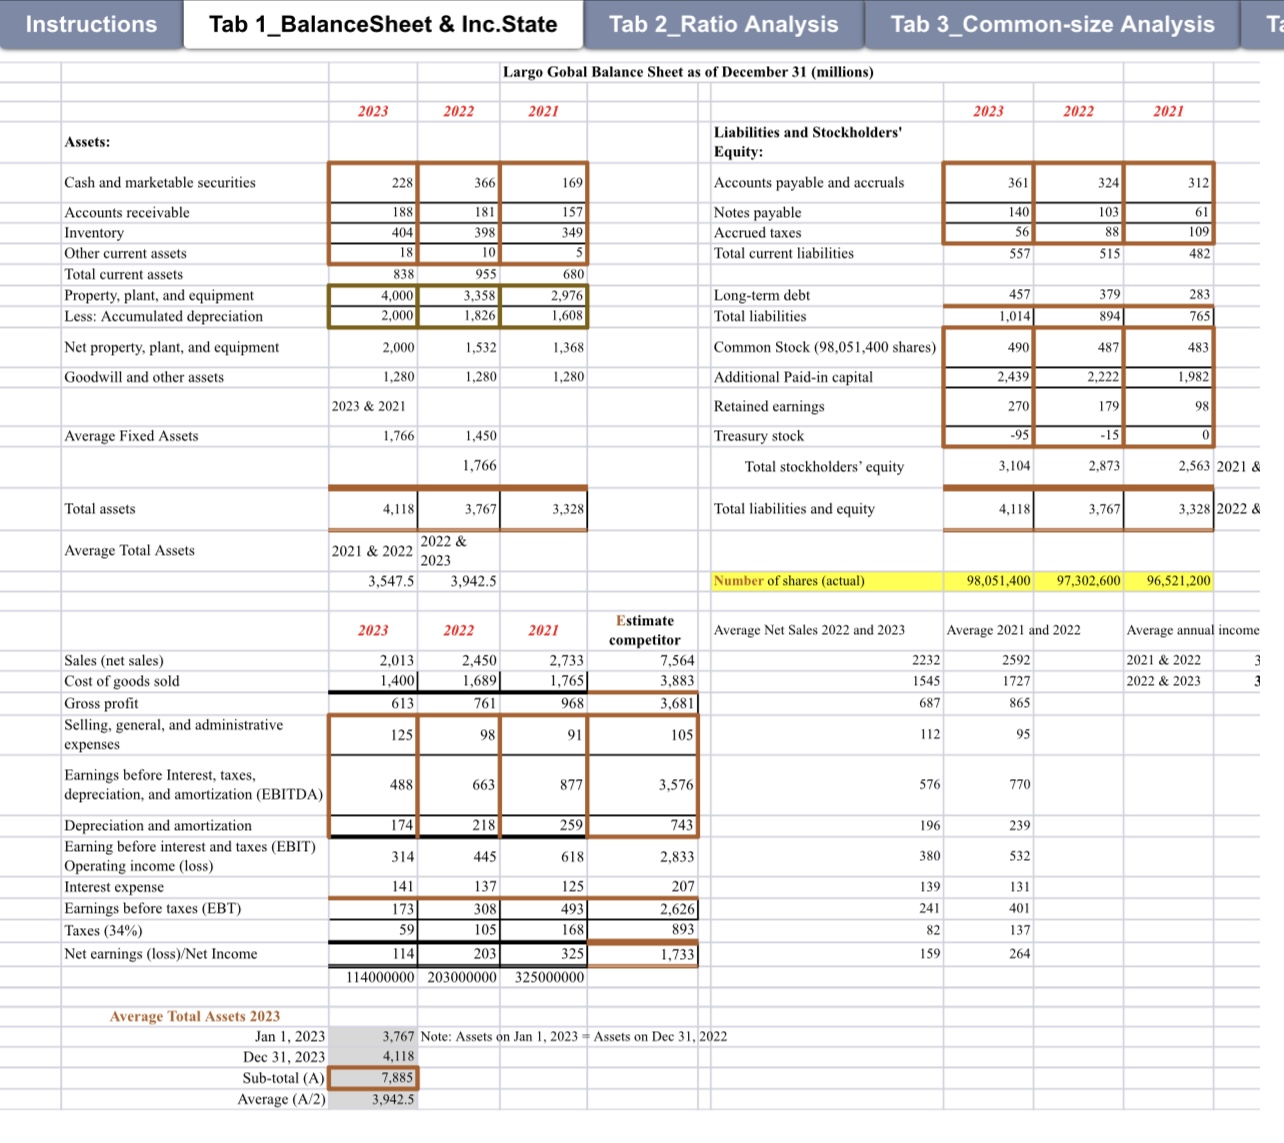The image size is (1284, 1143).
Task: Click the Total assets 2023 value of 4,118
Action: pyautogui.click(x=373, y=509)
